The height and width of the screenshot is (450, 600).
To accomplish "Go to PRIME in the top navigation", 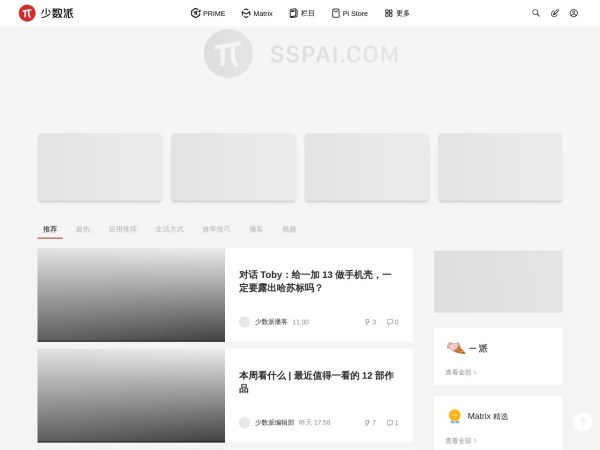I will [x=208, y=13].
